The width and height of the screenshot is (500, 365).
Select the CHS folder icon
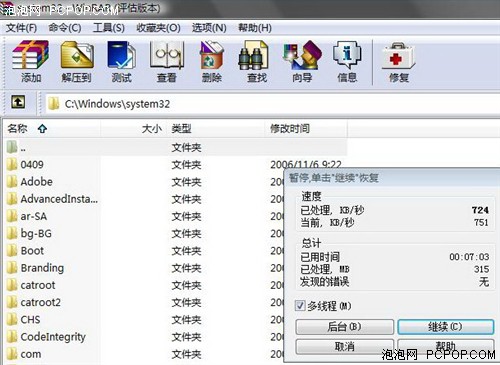12,319
